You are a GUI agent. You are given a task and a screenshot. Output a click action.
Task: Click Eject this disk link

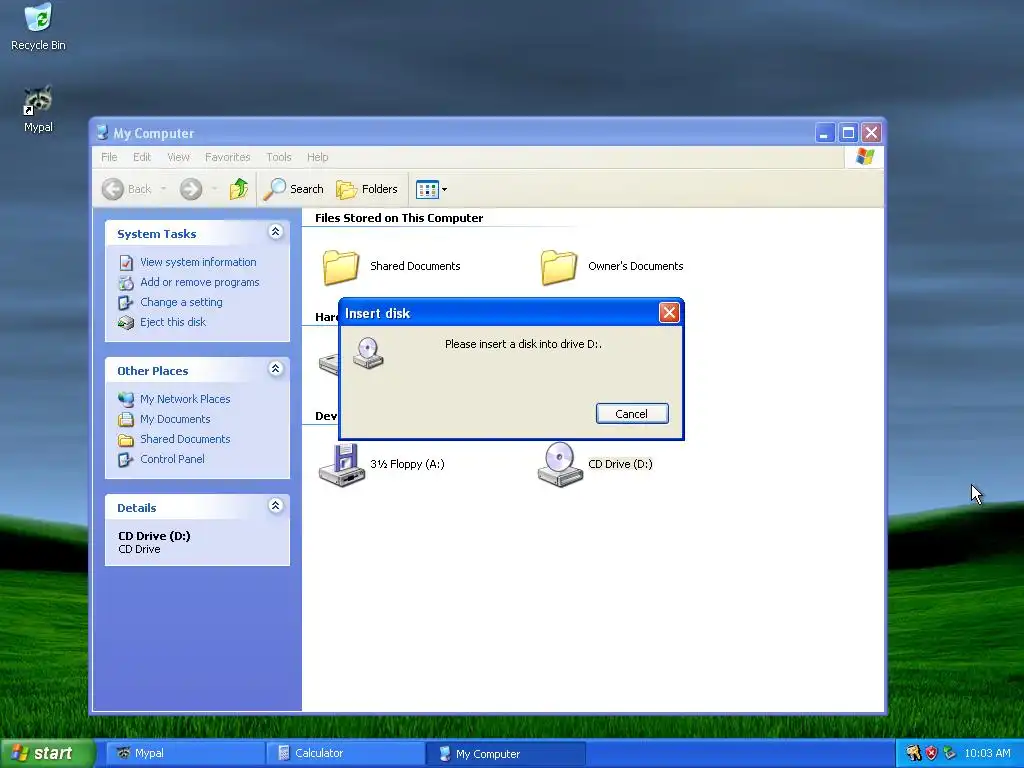(172, 322)
